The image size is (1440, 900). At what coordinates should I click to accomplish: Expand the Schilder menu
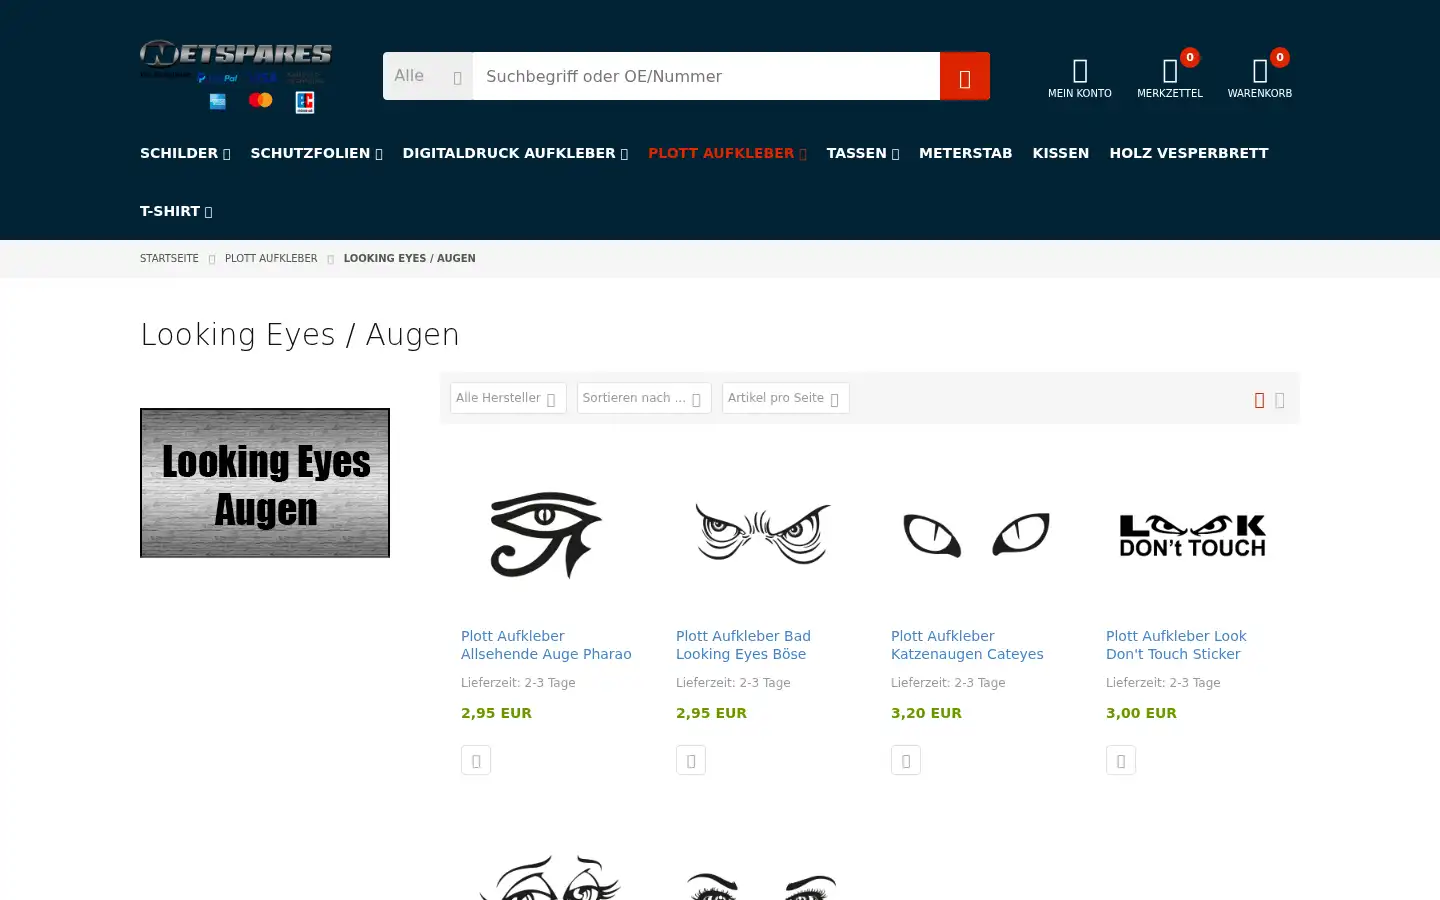[185, 153]
